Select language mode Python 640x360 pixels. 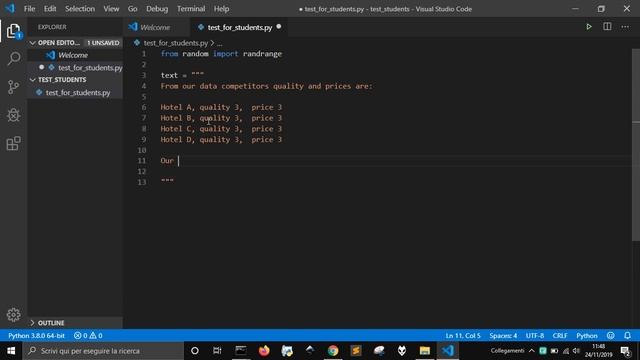tap(587, 336)
